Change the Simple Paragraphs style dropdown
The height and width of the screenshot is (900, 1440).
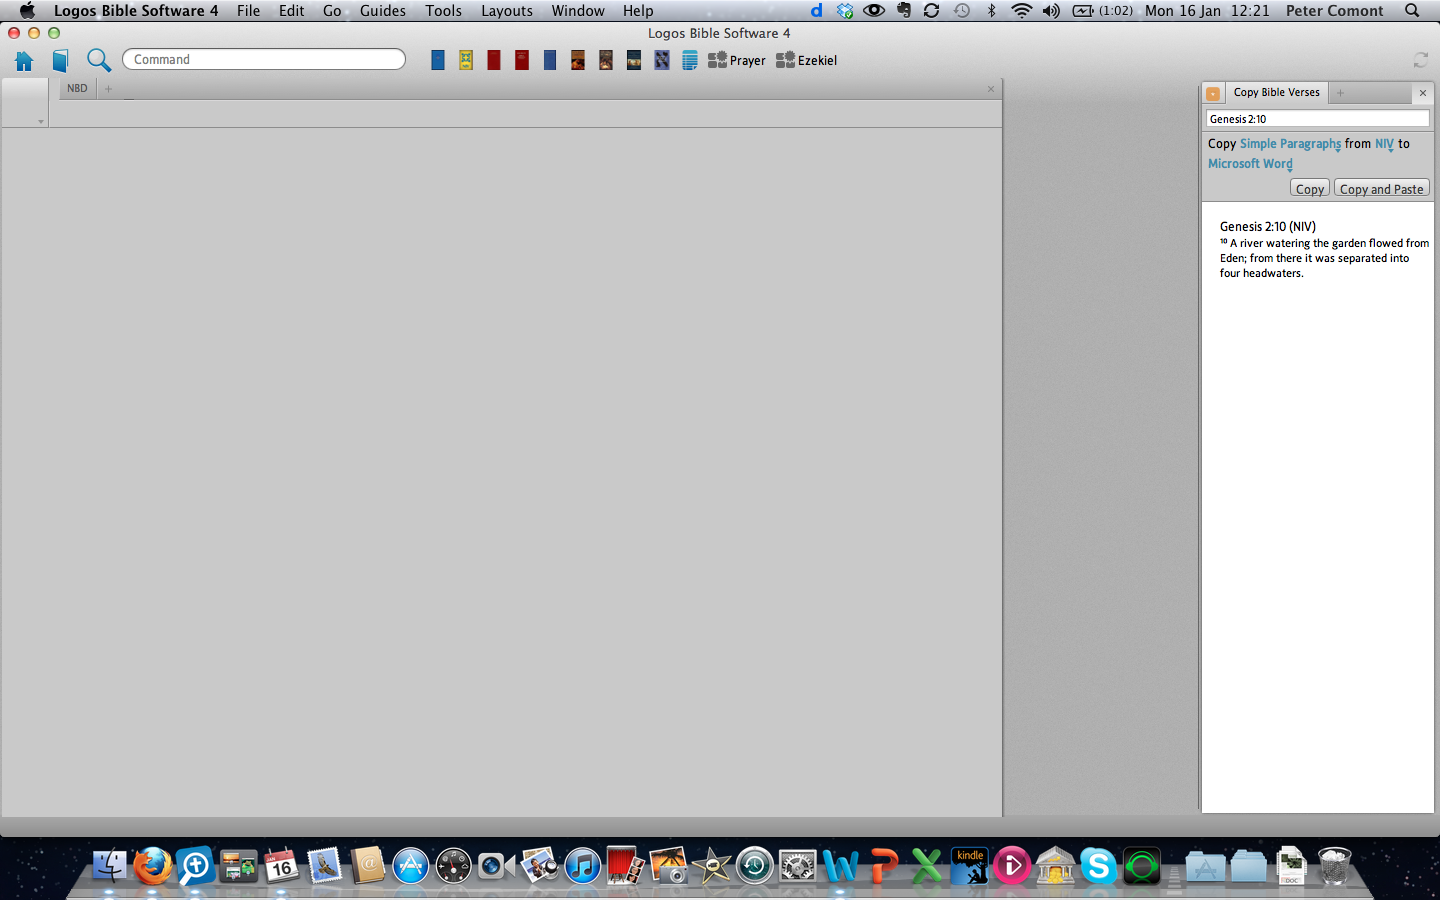click(1291, 144)
